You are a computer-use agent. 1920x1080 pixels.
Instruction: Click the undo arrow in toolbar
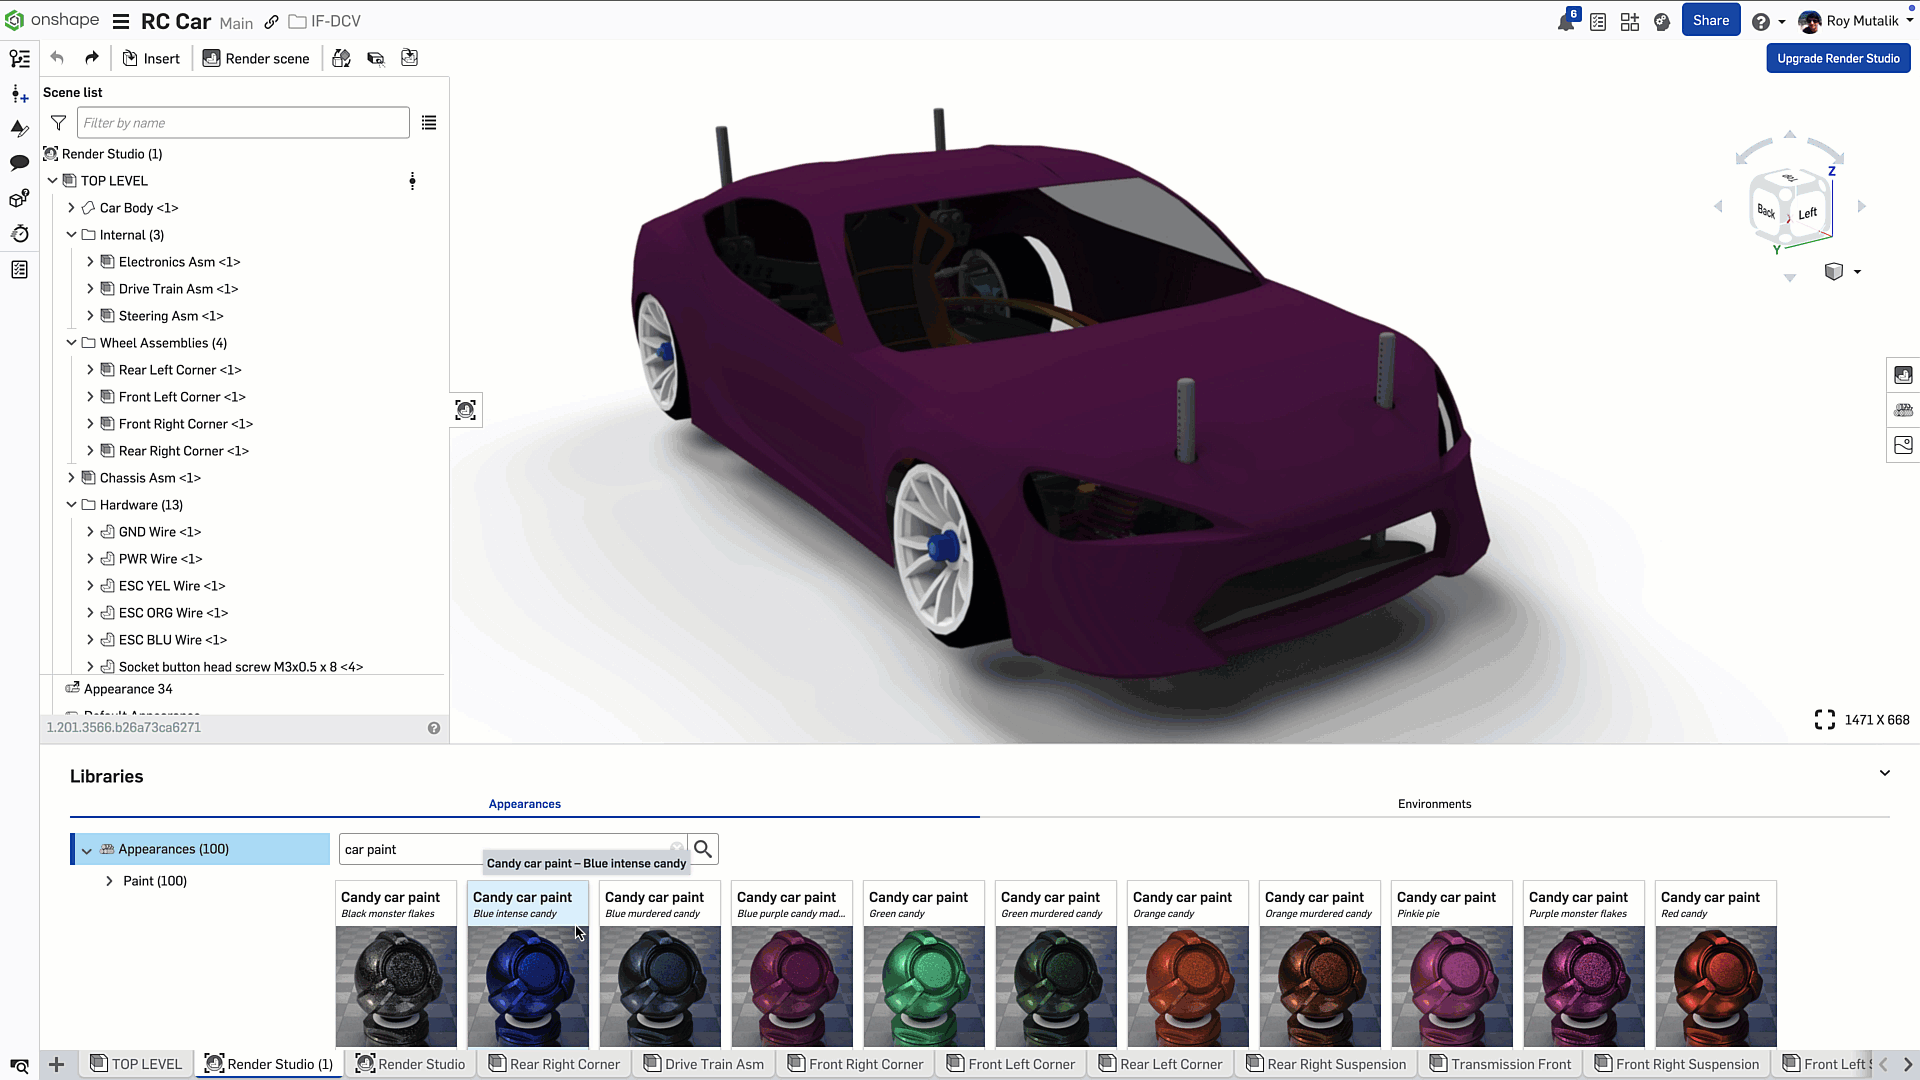(57, 58)
